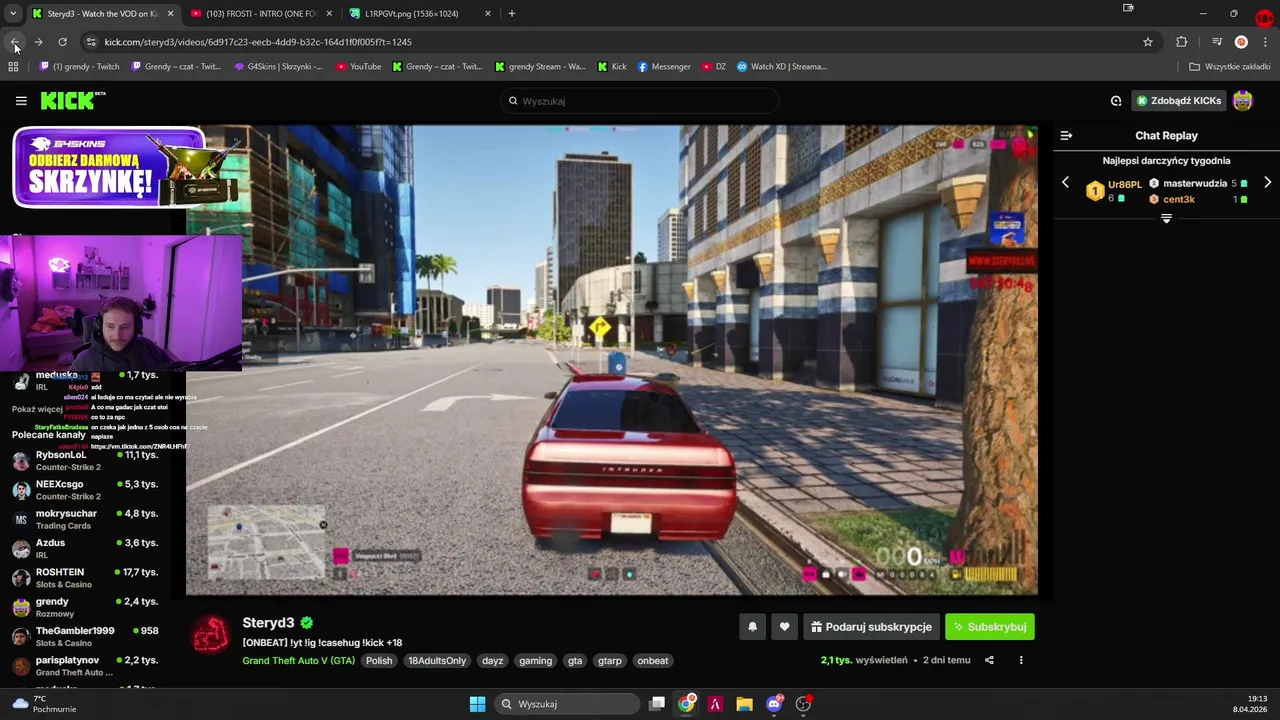Open parisplatynov recommended channel
The height and width of the screenshot is (720, 1280).
point(85,666)
